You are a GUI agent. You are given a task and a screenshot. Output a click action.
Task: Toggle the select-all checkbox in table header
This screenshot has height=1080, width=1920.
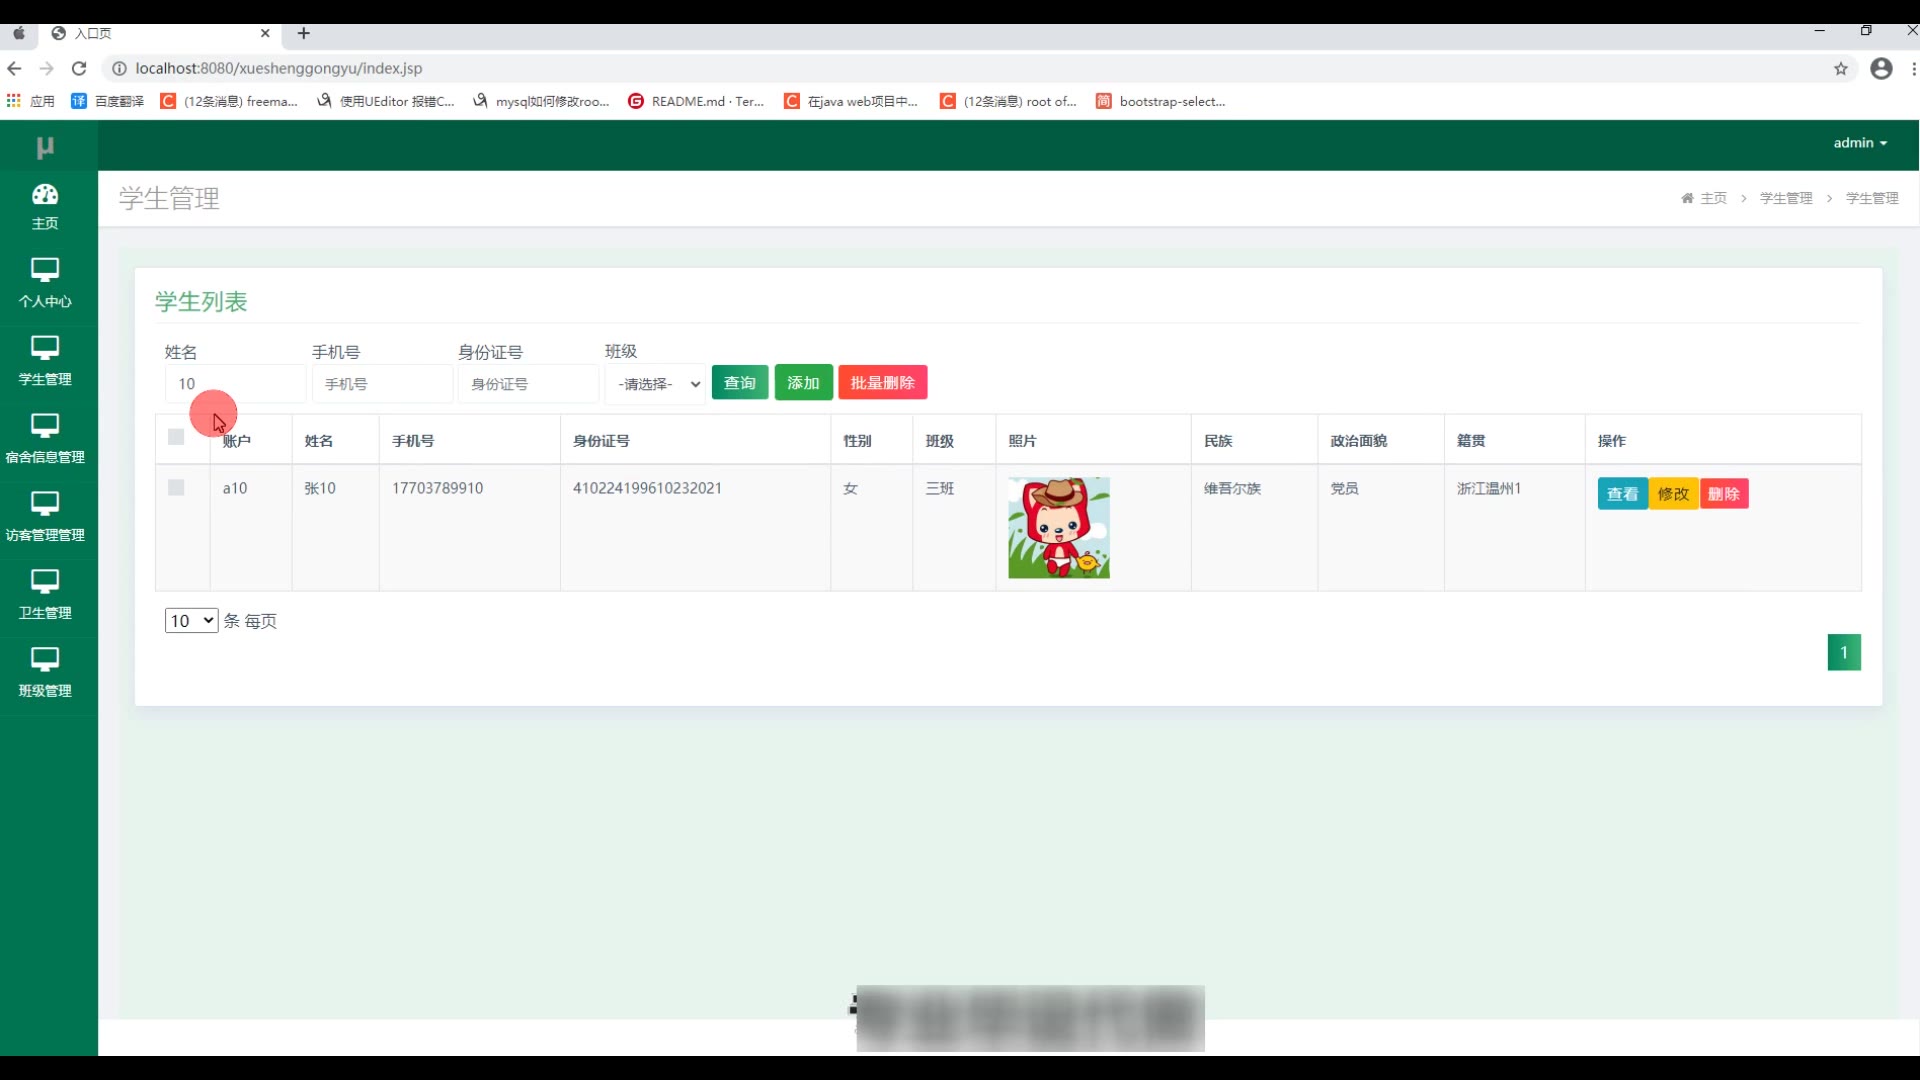(x=176, y=437)
